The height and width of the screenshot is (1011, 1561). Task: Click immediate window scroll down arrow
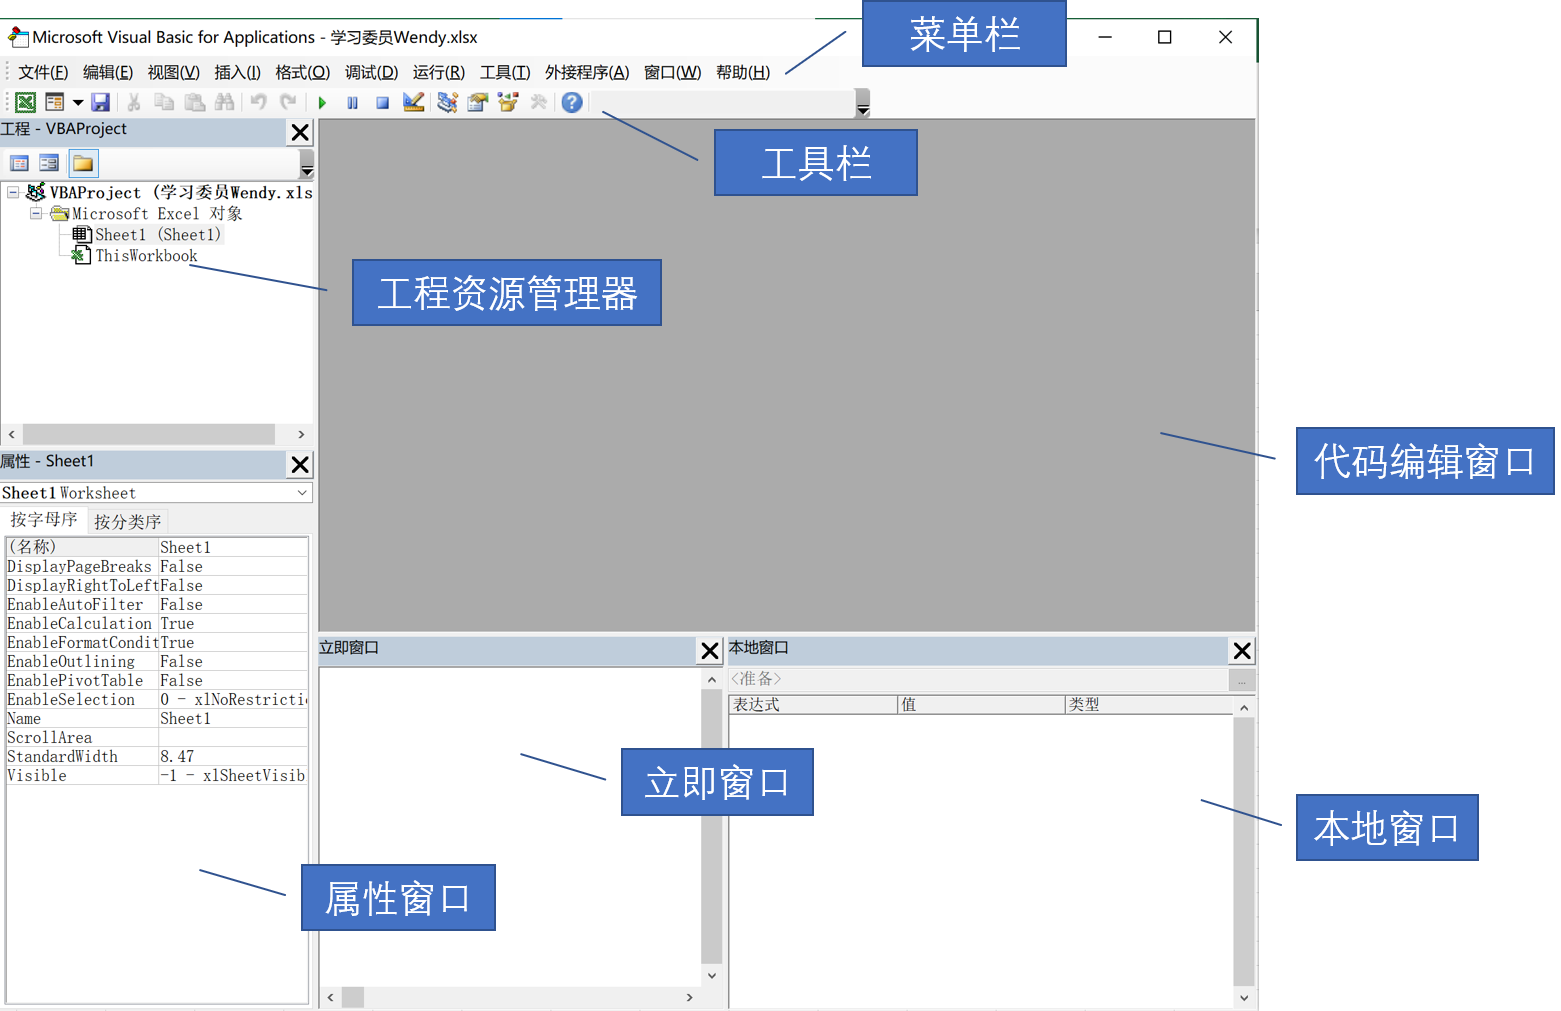712,975
